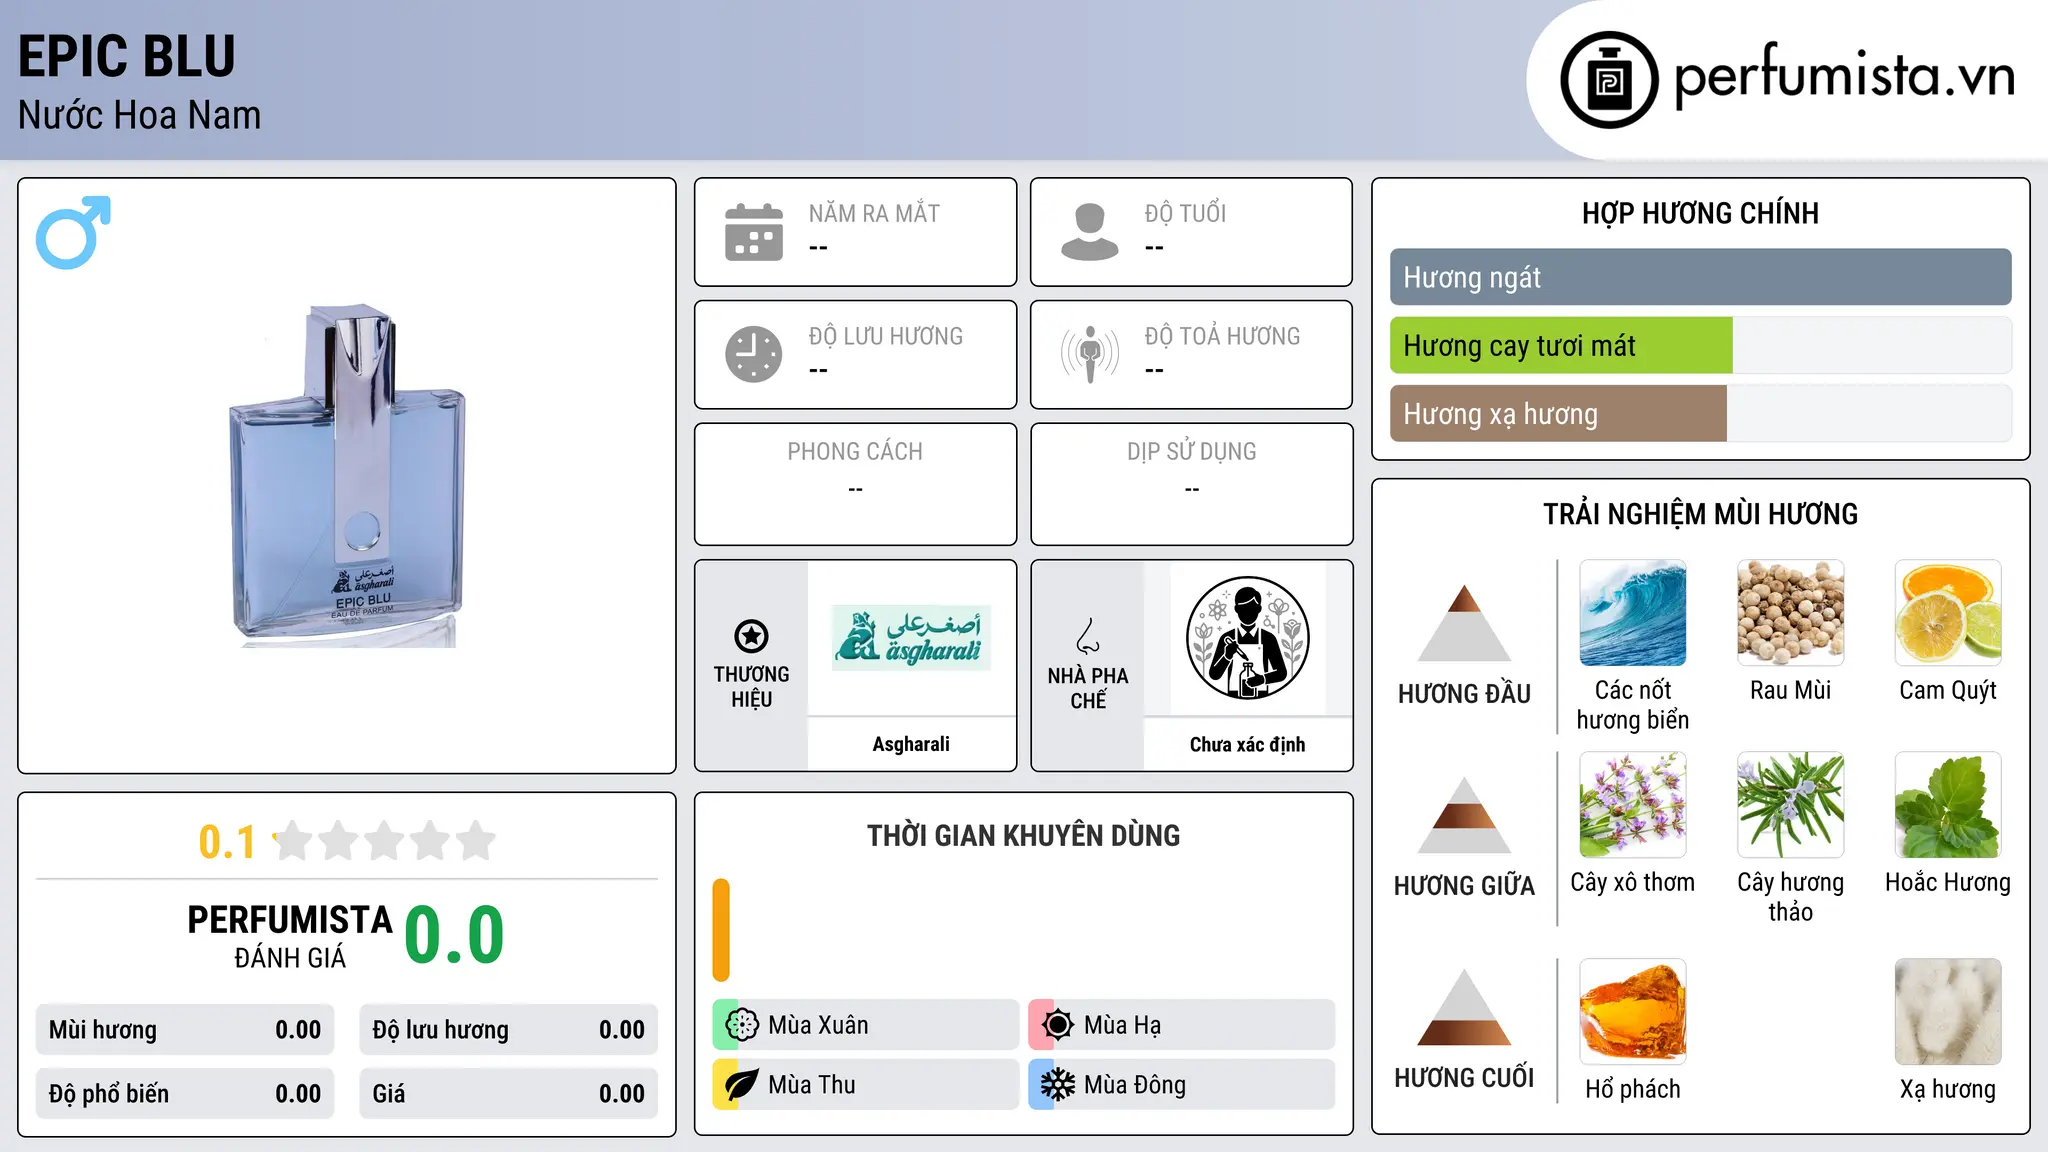Click the perfumista.vn bottle logo icon
Viewport: 2048px width, 1152px height.
click(1609, 80)
